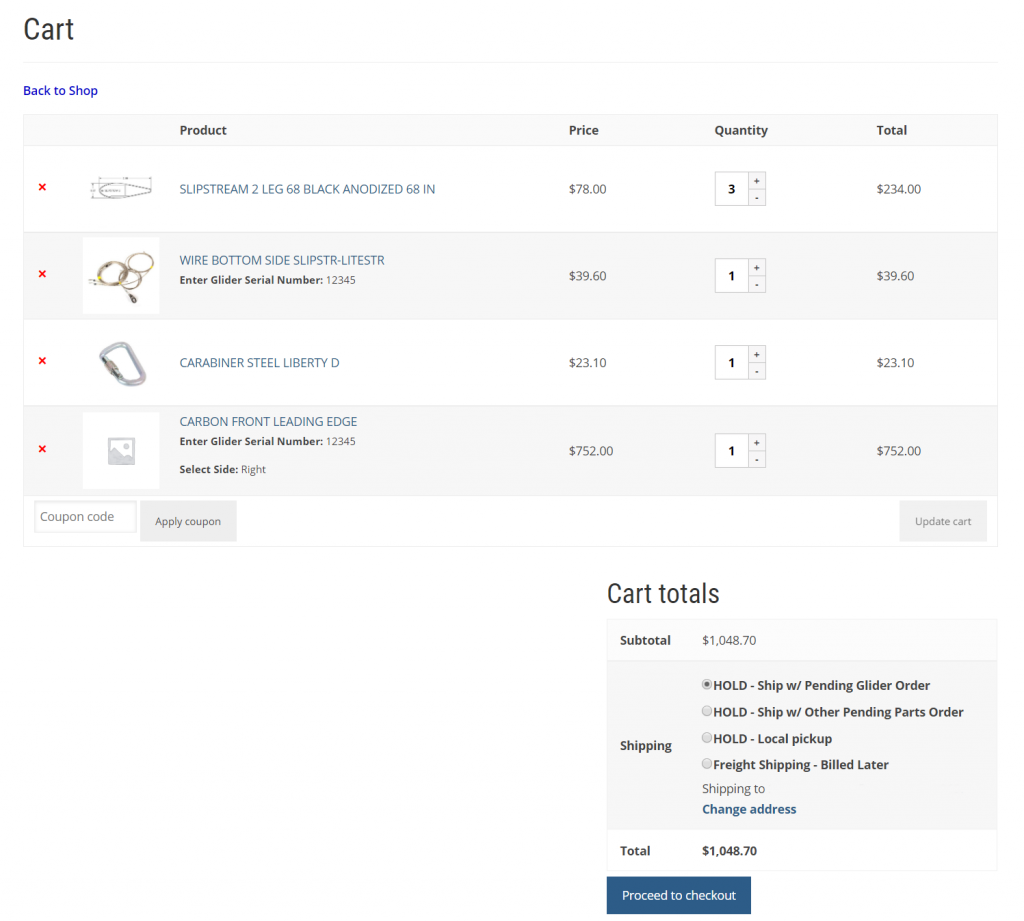Remove Wire Bottom Side item from cart

(42, 274)
